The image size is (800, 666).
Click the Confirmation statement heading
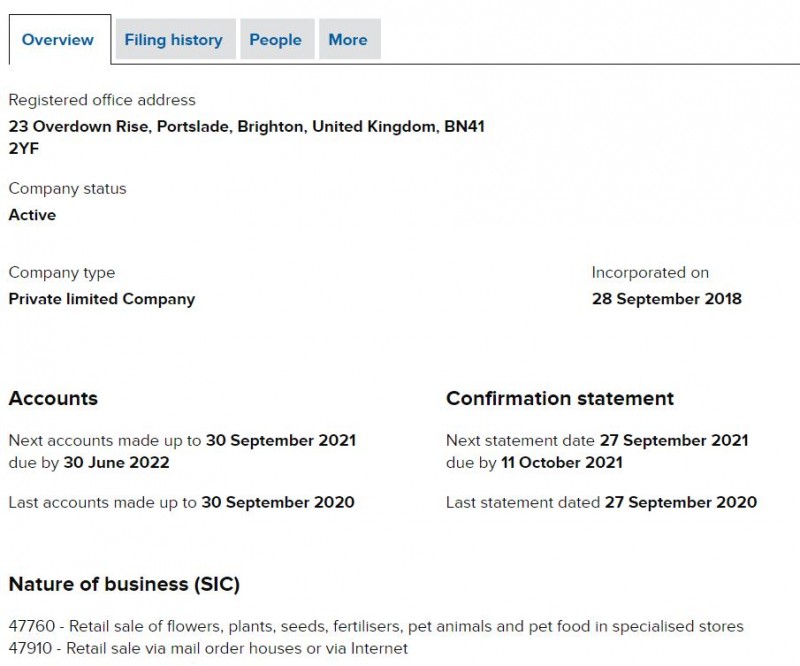coord(559,398)
